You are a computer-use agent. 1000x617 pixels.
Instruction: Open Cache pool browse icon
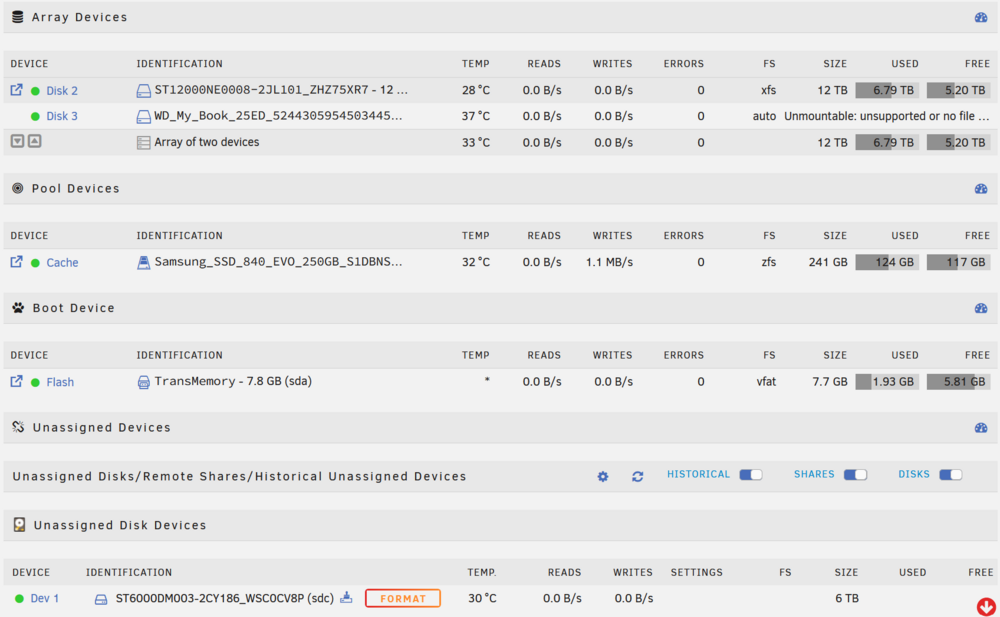click(x=17, y=262)
